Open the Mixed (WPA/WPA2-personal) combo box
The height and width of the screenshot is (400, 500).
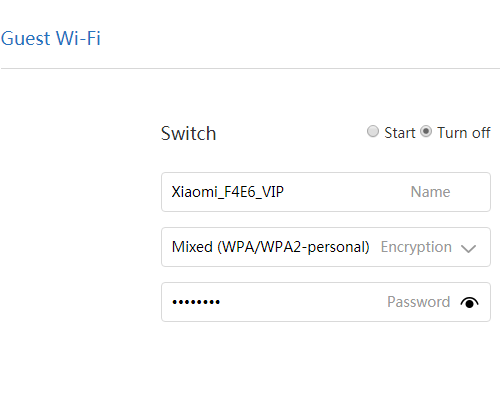(x=326, y=247)
